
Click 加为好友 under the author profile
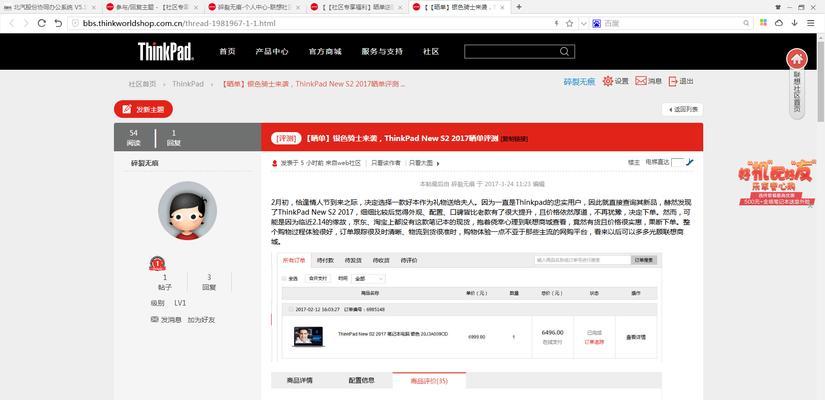pos(201,319)
